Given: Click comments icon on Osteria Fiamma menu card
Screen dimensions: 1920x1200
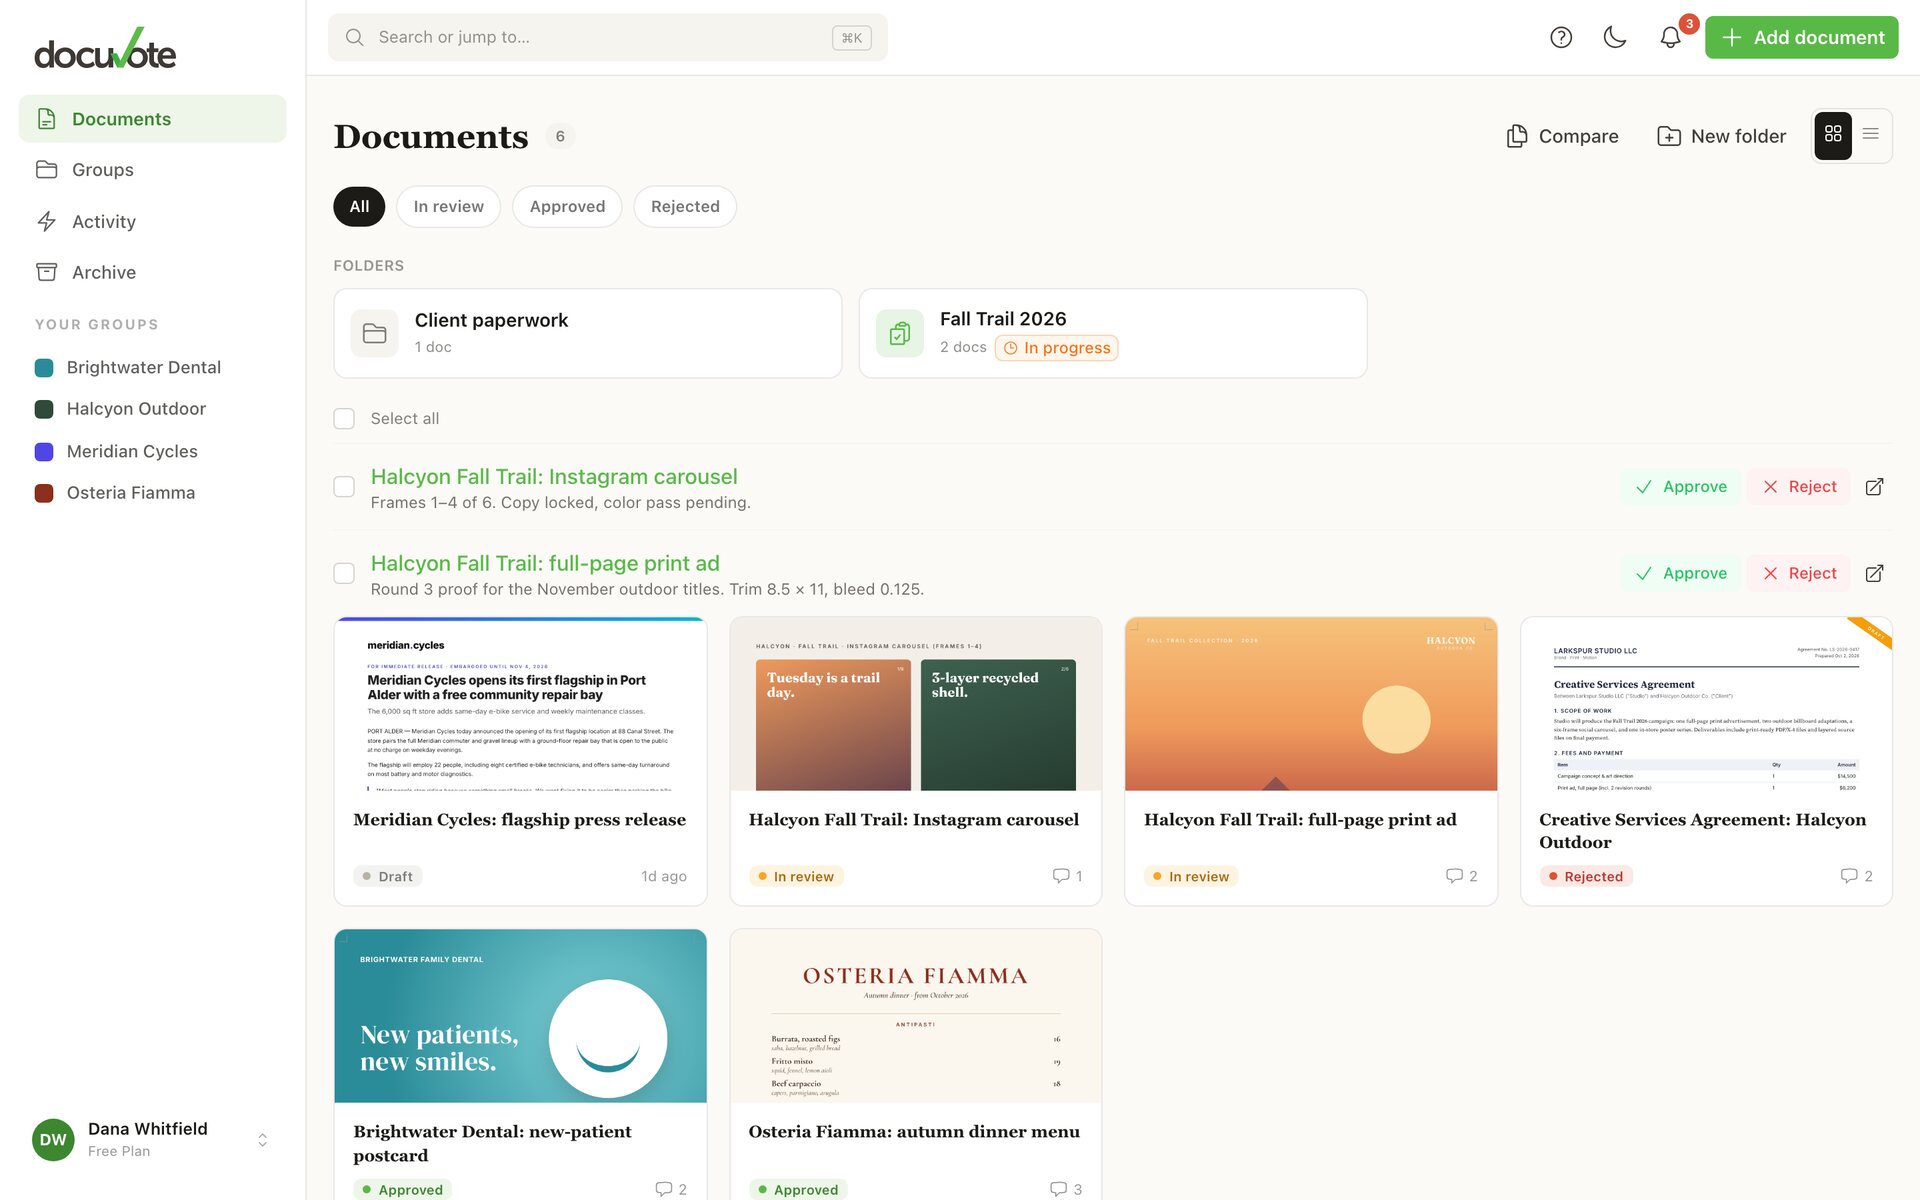Looking at the screenshot, I should click(1058, 1189).
